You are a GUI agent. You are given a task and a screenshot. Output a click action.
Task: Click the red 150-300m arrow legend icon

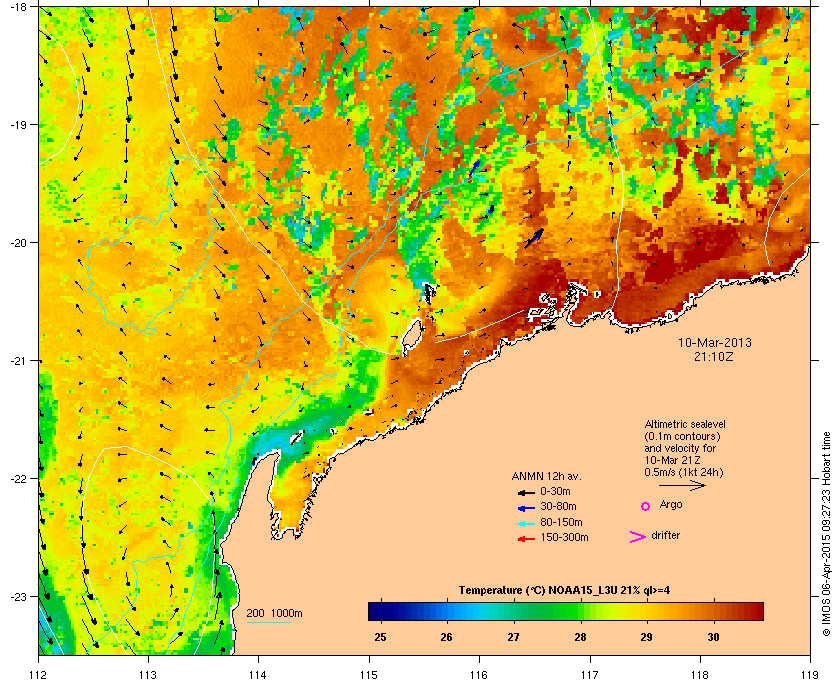click(x=526, y=539)
